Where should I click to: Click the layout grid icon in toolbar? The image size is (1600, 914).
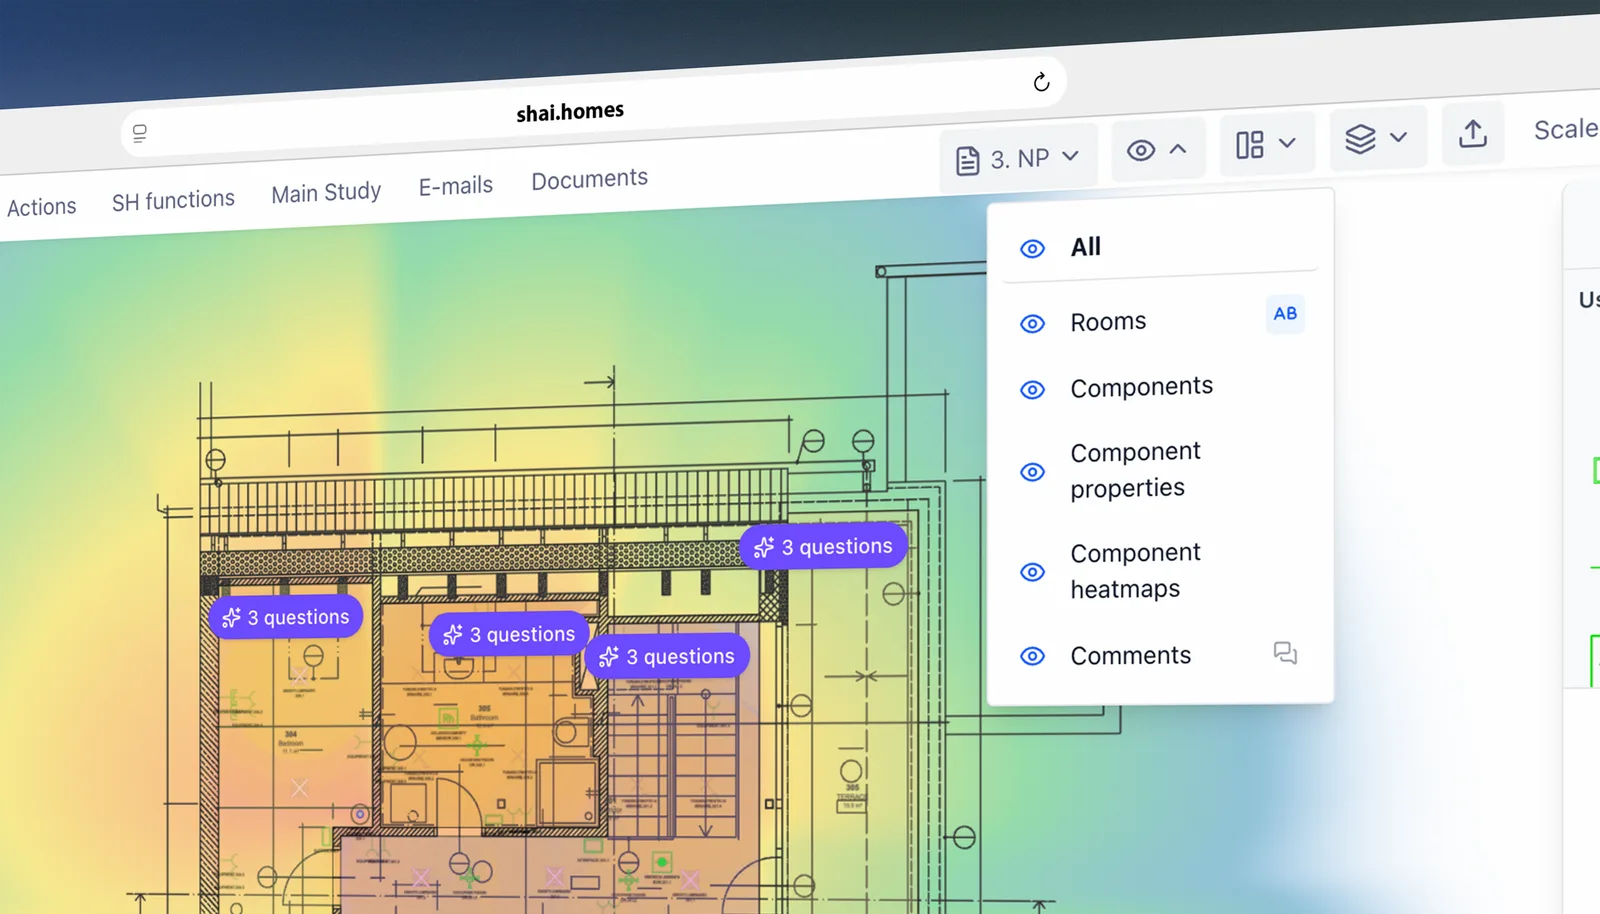point(1250,145)
